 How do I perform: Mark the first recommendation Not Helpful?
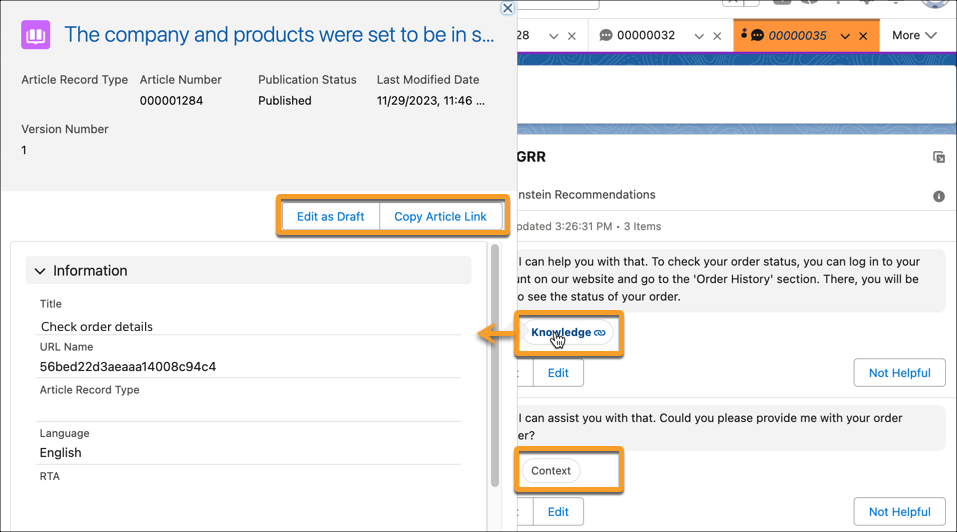[x=899, y=373]
